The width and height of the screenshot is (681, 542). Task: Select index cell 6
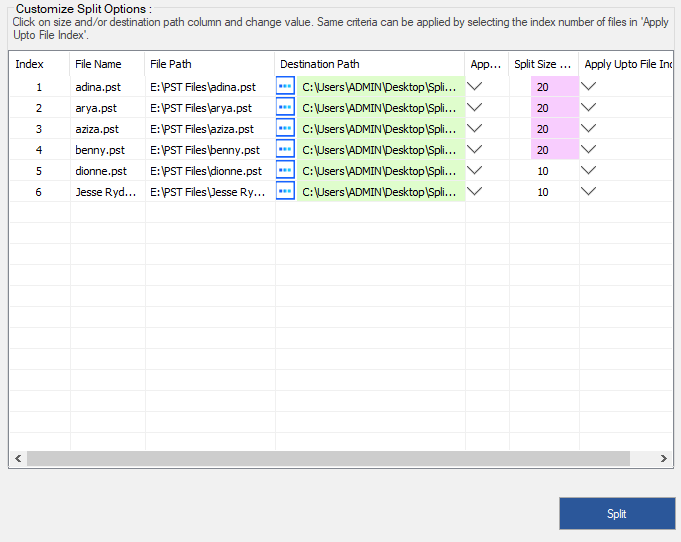tap(39, 192)
